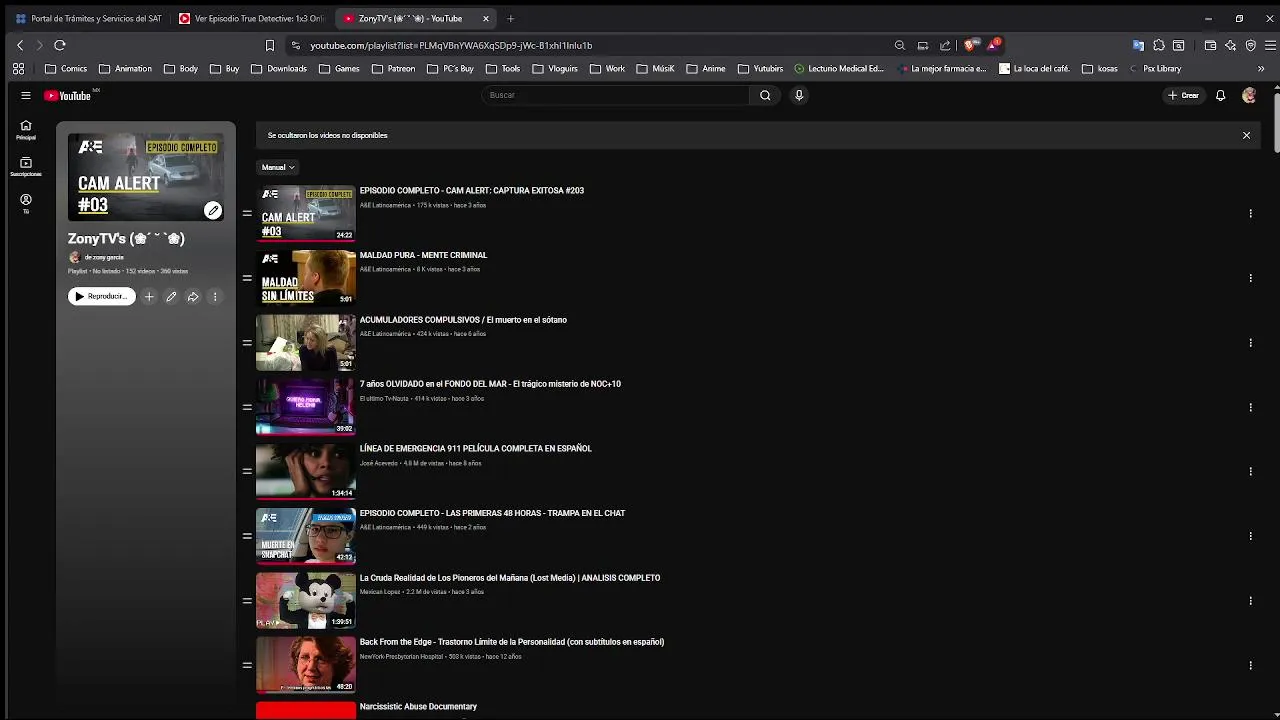Image resolution: width=1280 pixels, height=720 pixels.
Task: Switch to Ver Episodio True Detective tab
Action: pyautogui.click(x=252, y=18)
